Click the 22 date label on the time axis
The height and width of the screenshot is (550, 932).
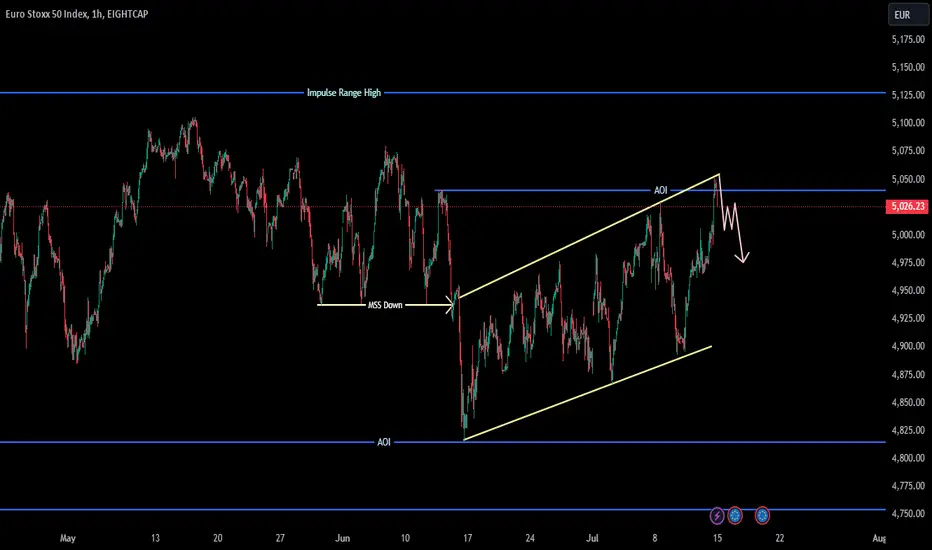tap(780, 538)
